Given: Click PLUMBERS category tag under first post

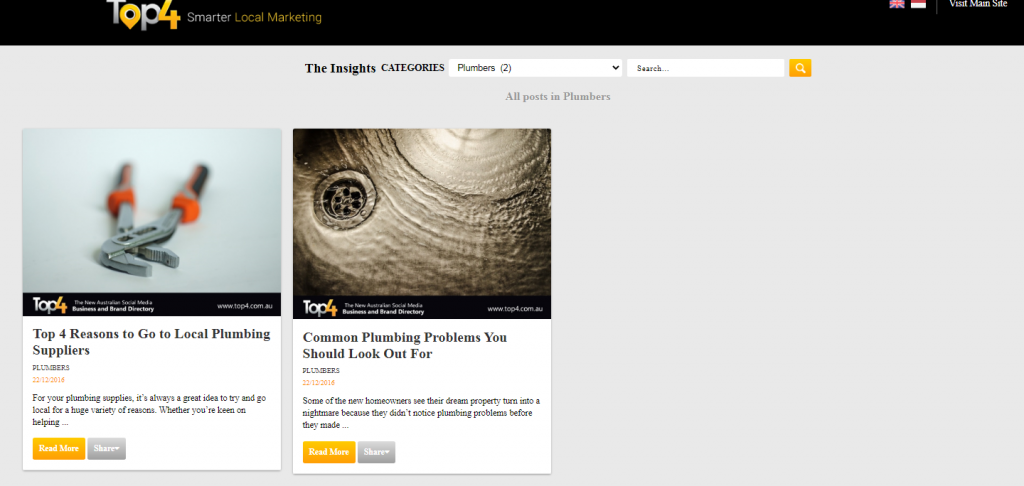Looking at the screenshot, I should pyautogui.click(x=51, y=368).
